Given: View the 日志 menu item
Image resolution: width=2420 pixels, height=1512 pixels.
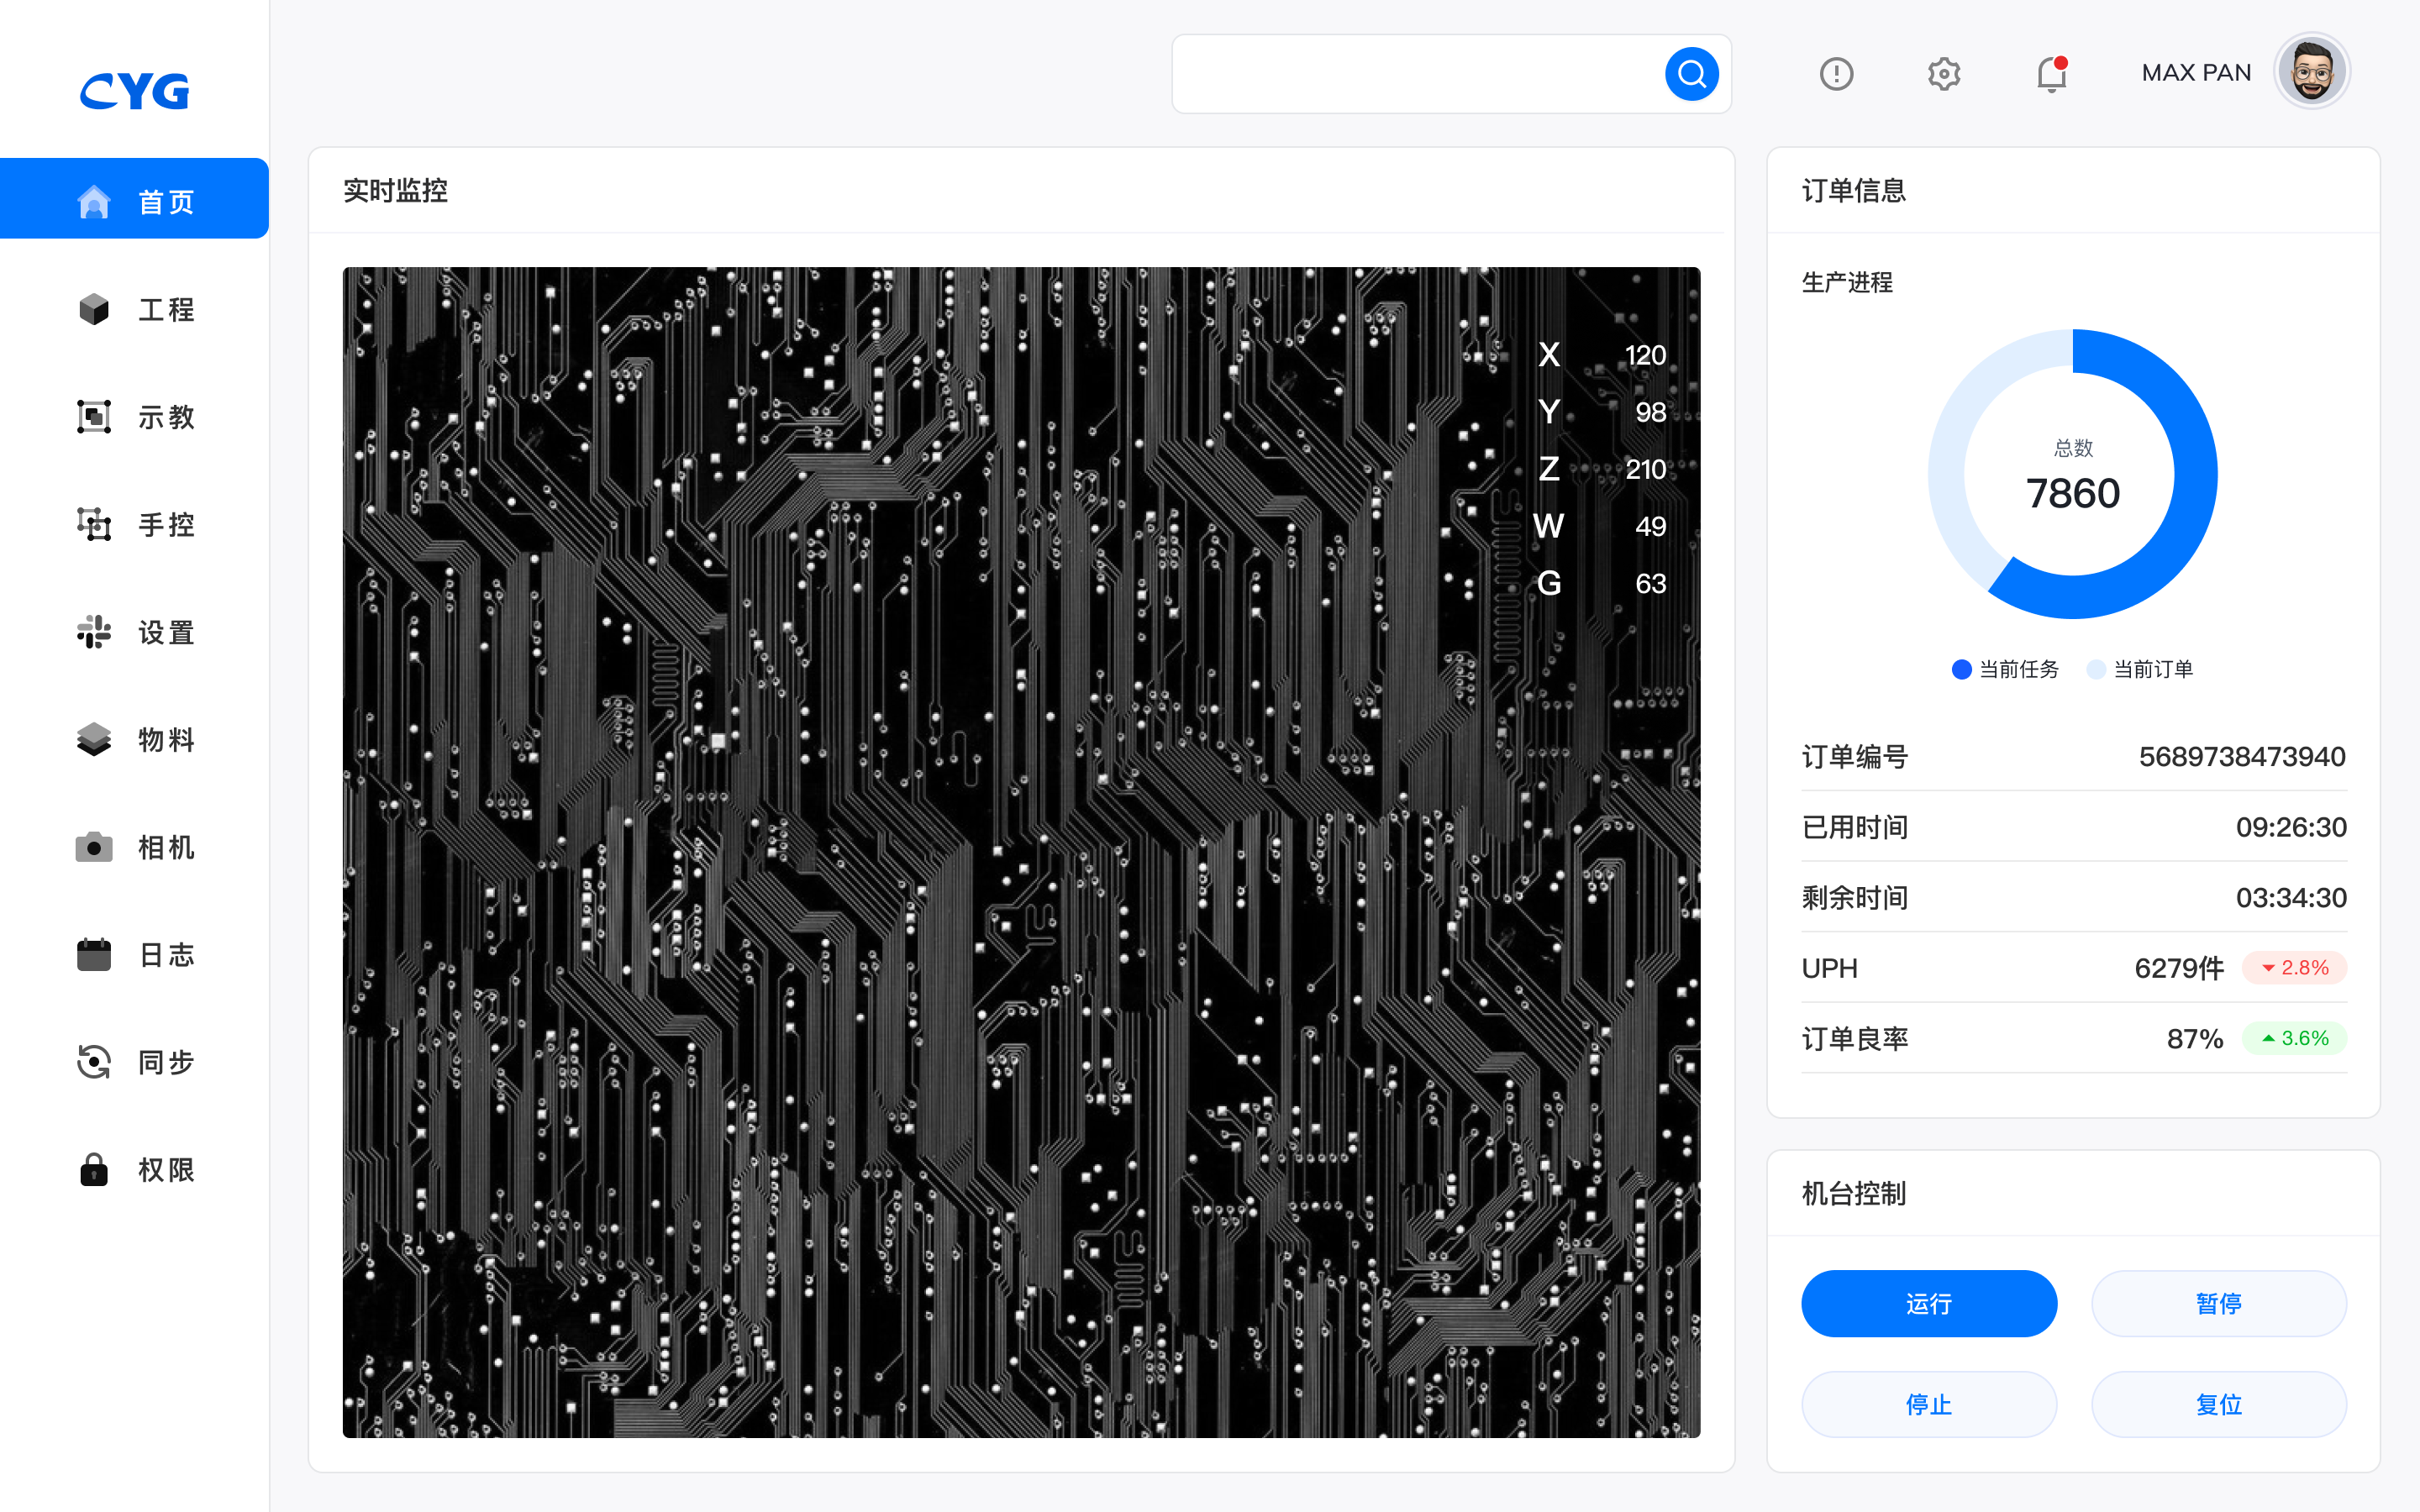Looking at the screenshot, I should 134,954.
